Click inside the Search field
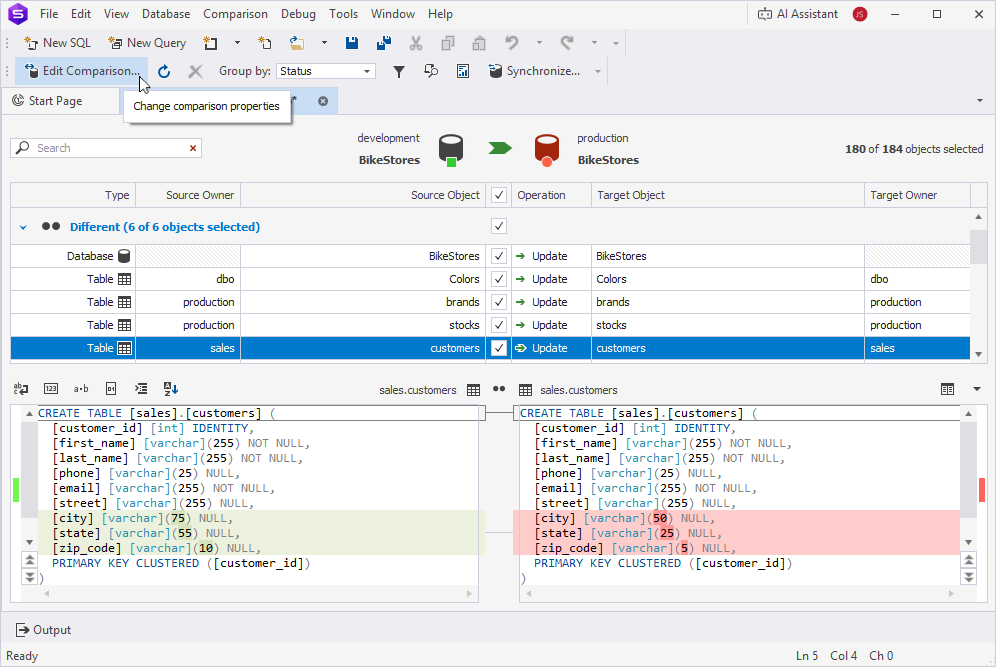 [100, 146]
